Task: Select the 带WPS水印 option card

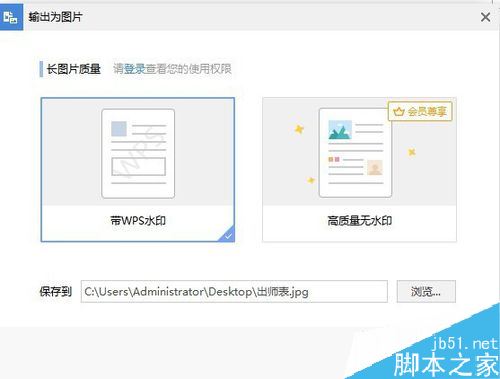Action: point(138,169)
